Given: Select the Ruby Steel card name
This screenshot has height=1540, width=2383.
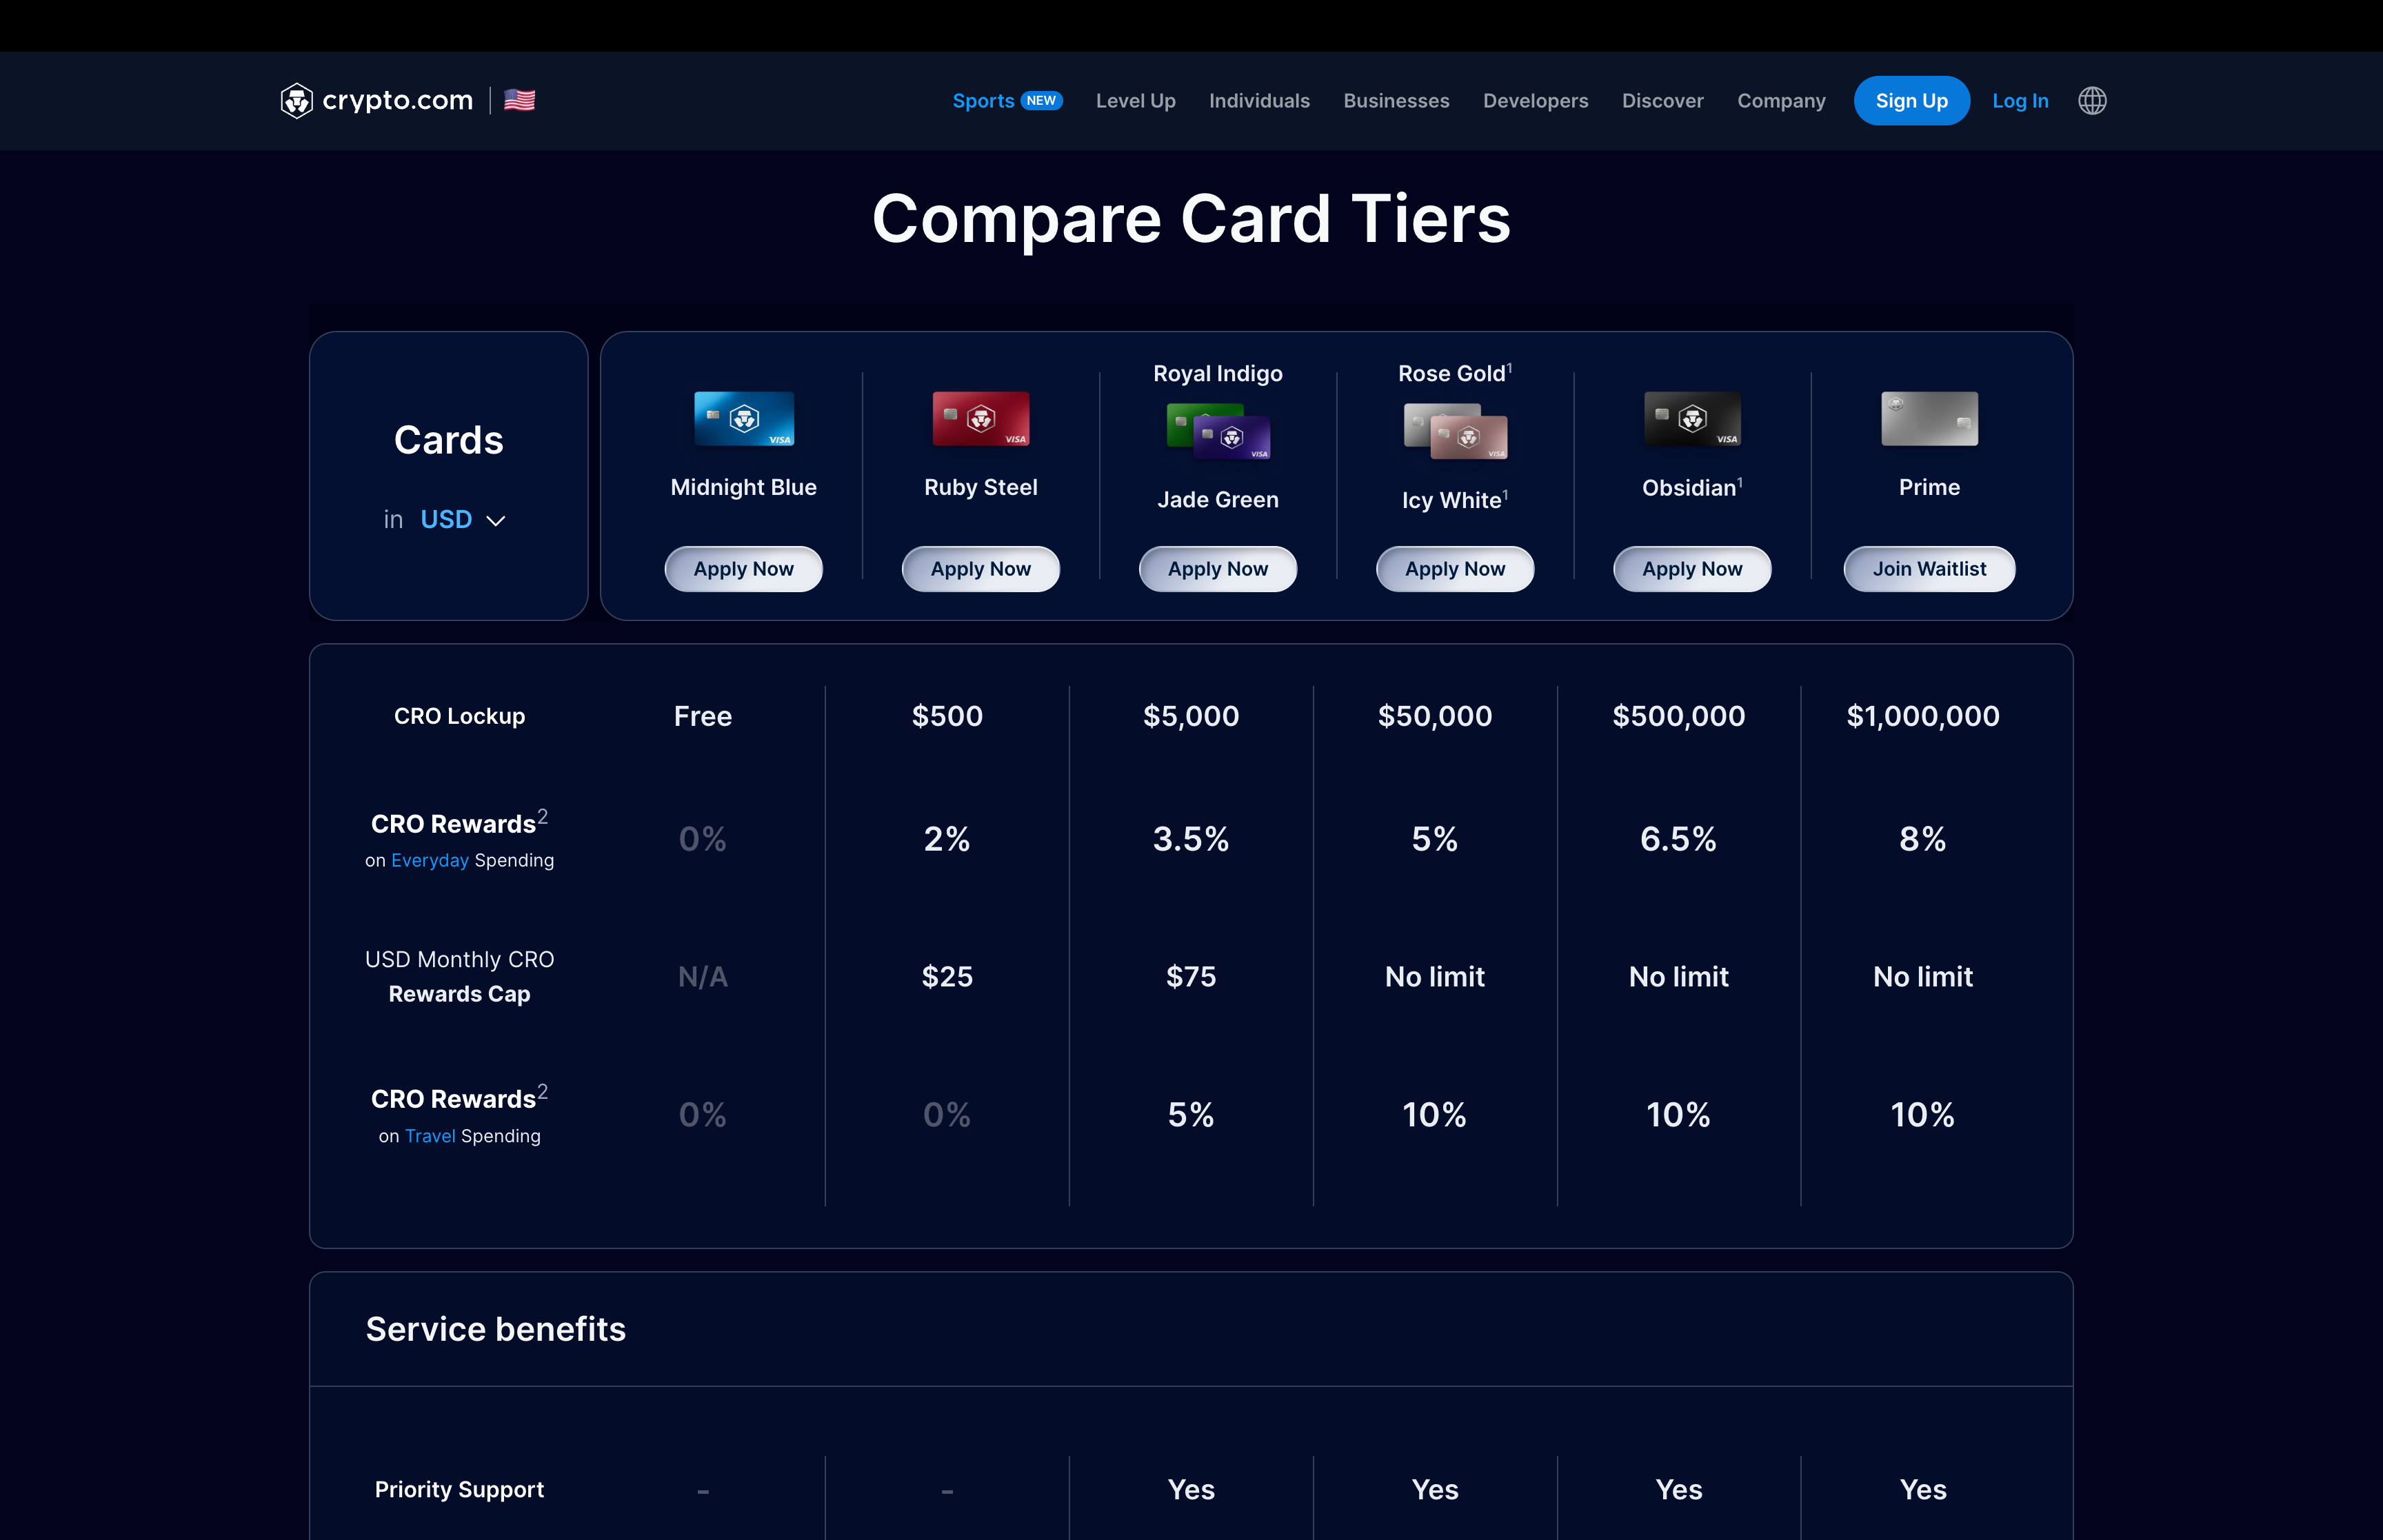Looking at the screenshot, I should [x=981, y=487].
